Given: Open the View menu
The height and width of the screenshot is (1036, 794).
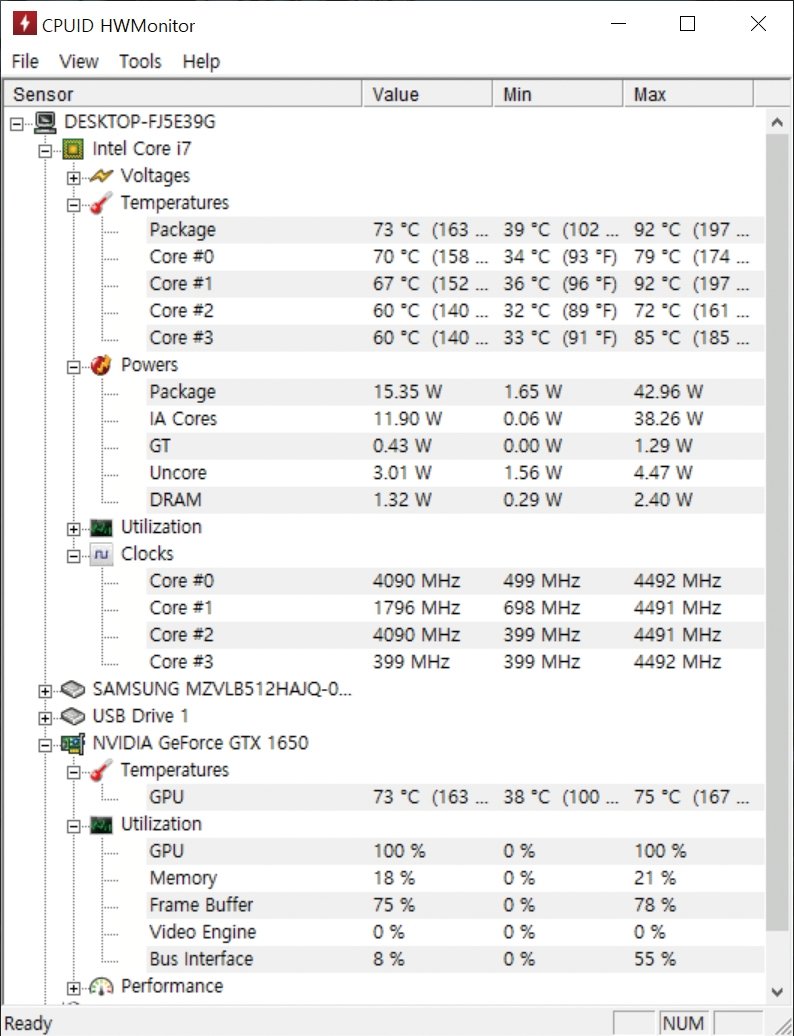Looking at the screenshot, I should 79,61.
